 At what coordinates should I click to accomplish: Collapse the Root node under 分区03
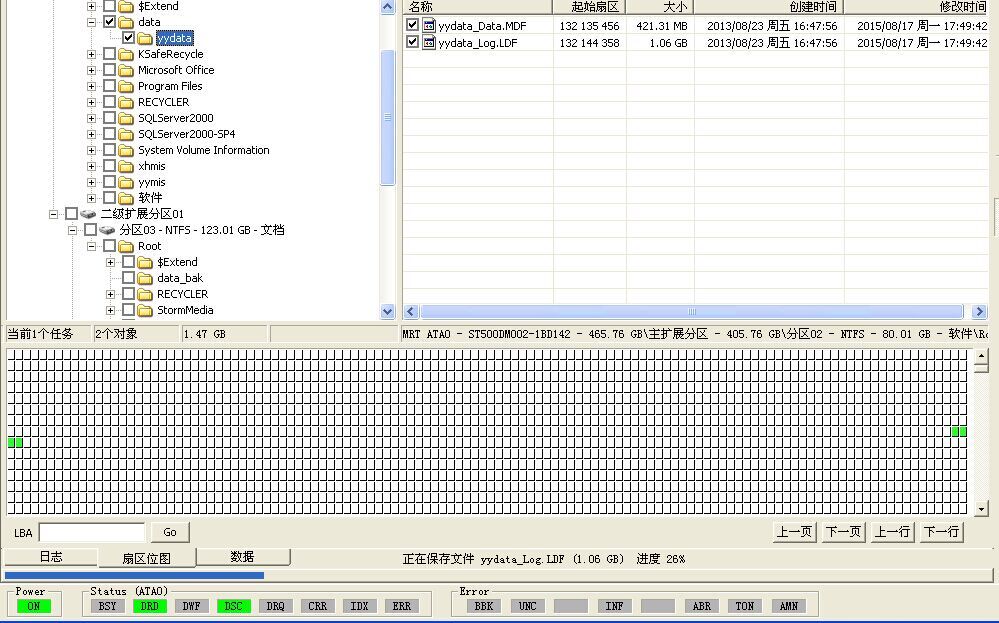click(x=91, y=246)
